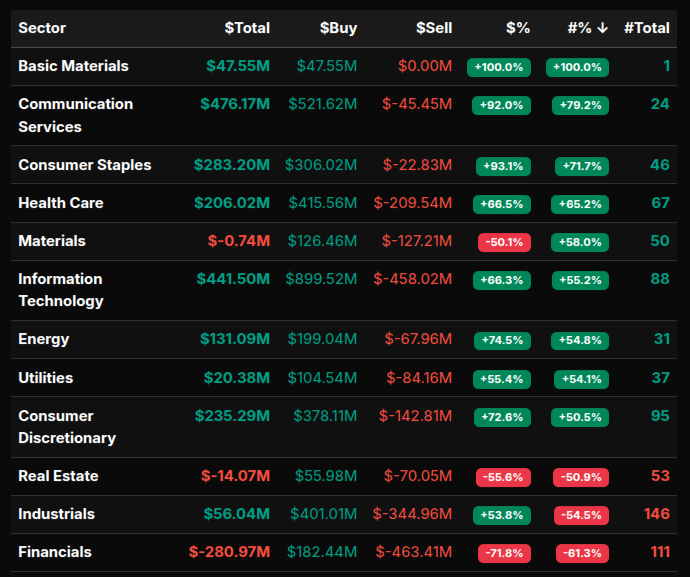The height and width of the screenshot is (577, 690).
Task: Open the Consumer Staples sector
Action: click(x=84, y=165)
